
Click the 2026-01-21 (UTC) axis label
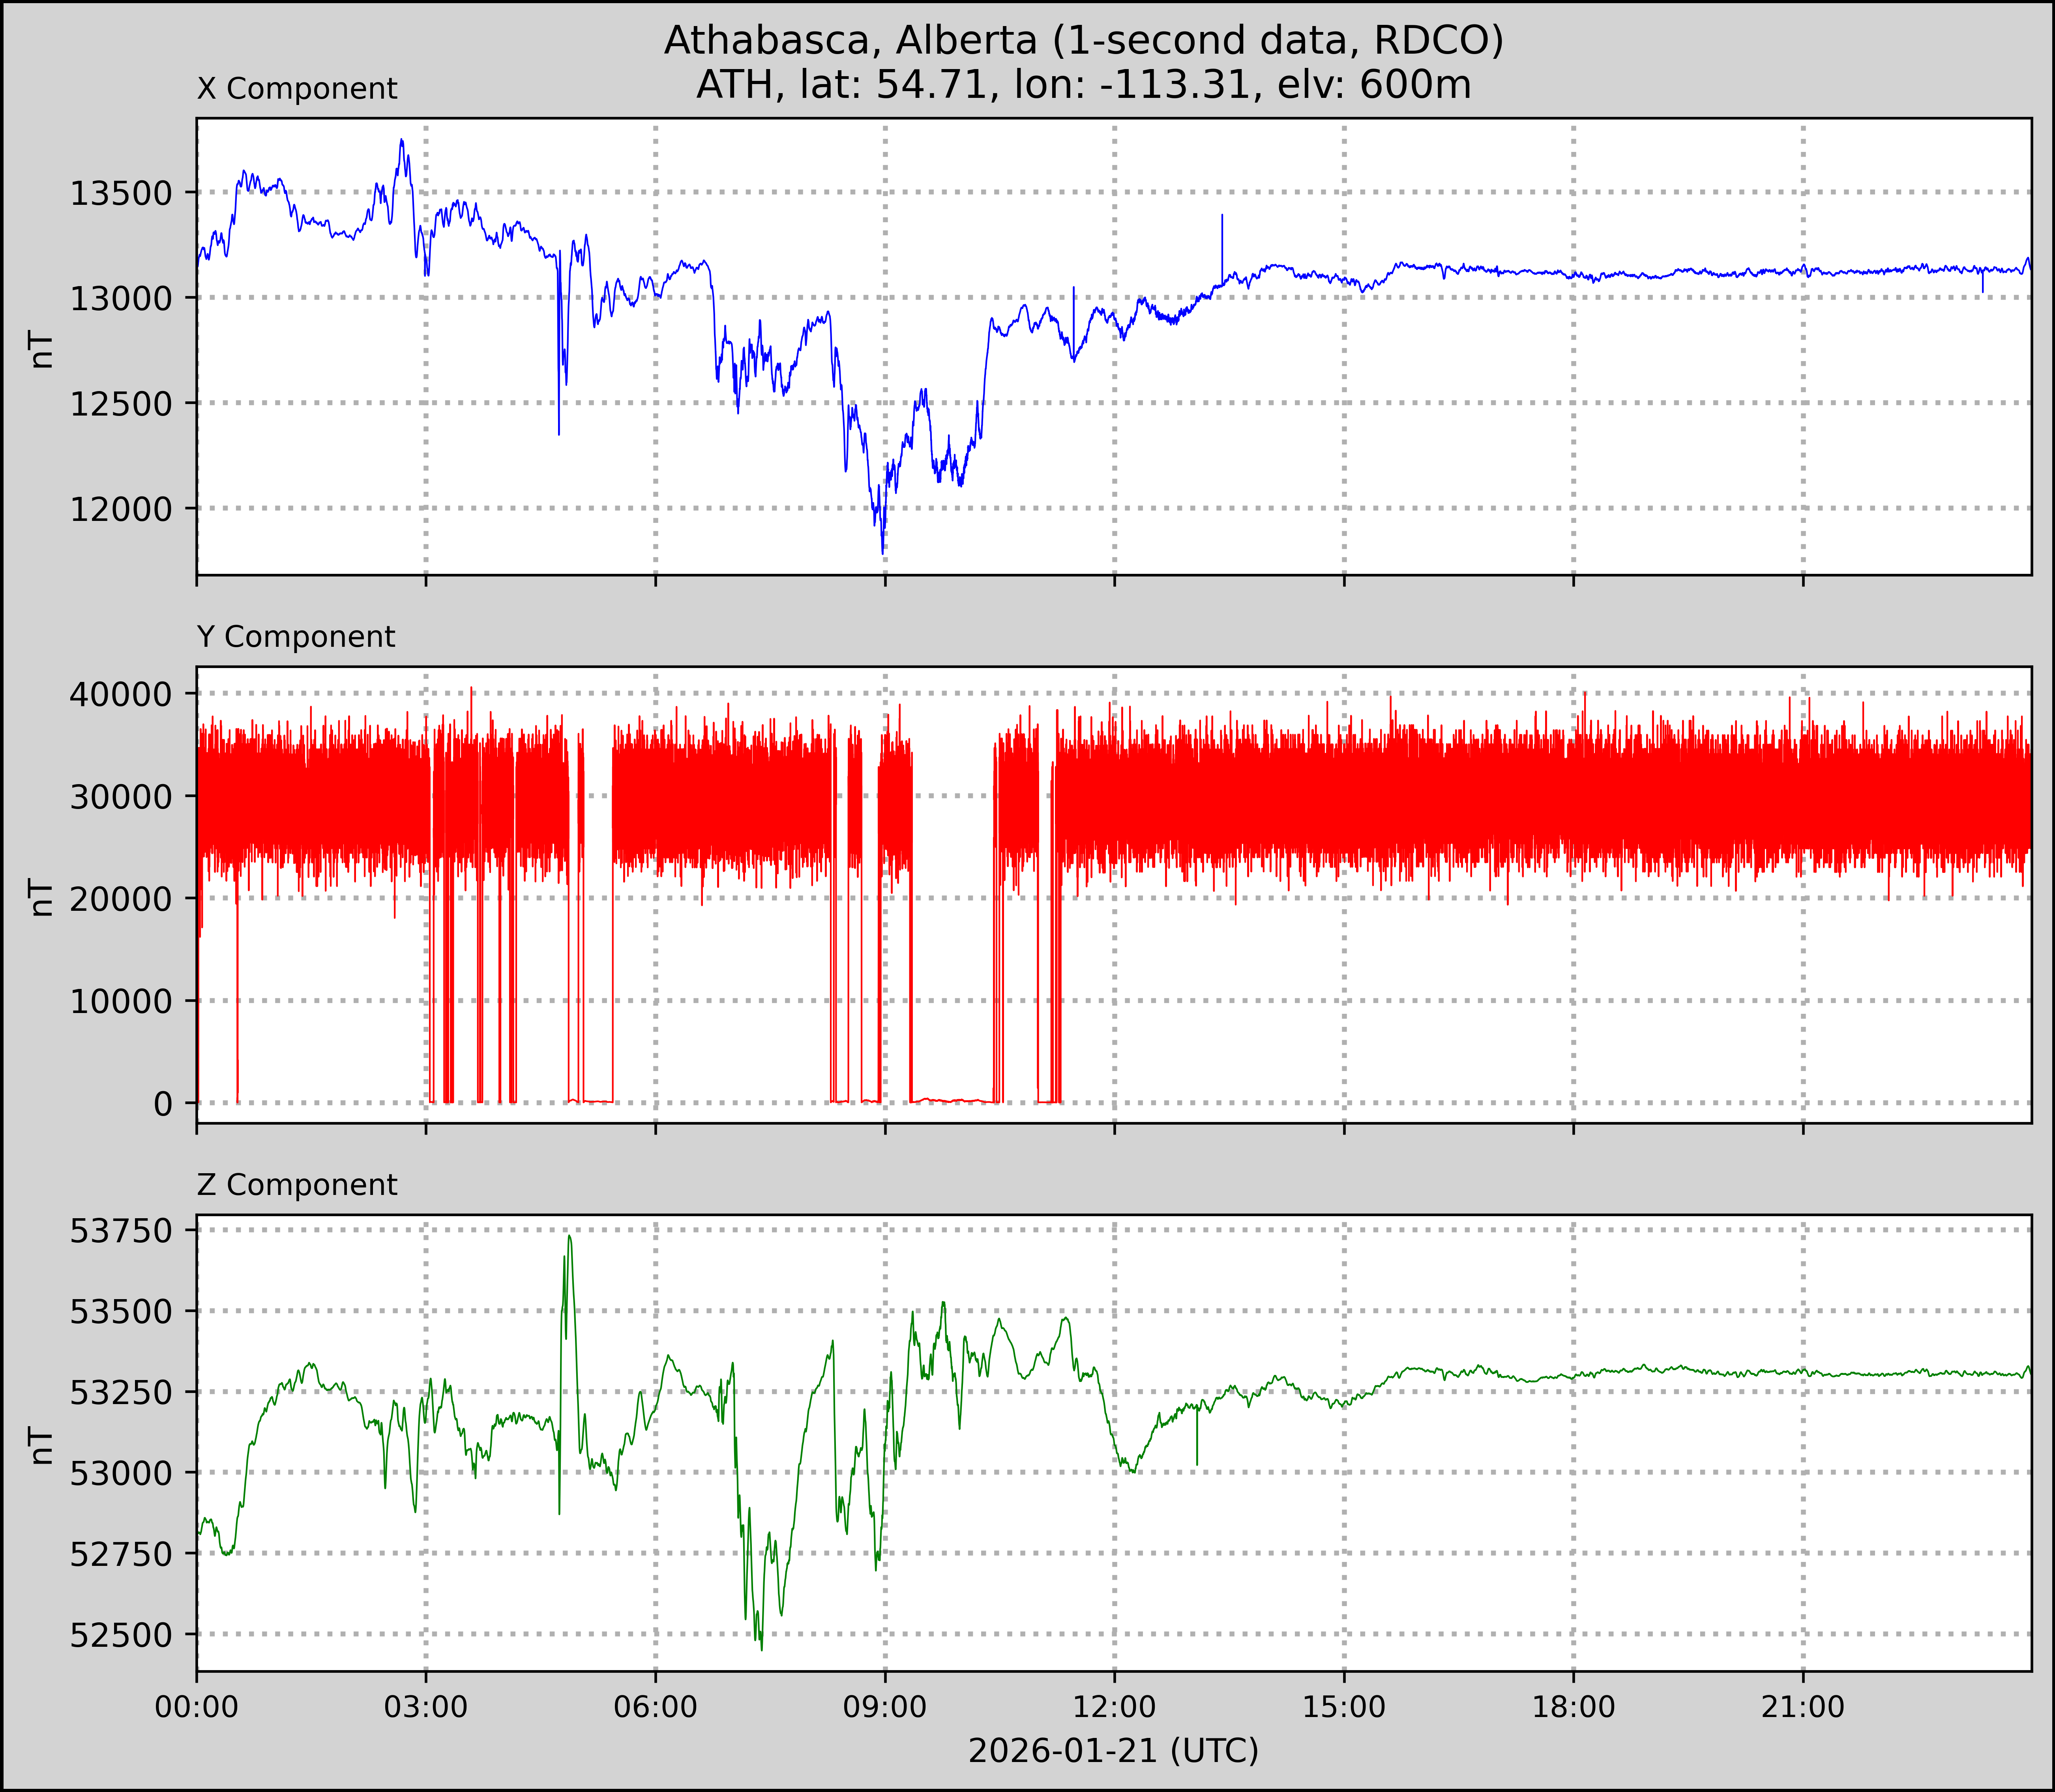(x=1113, y=1751)
